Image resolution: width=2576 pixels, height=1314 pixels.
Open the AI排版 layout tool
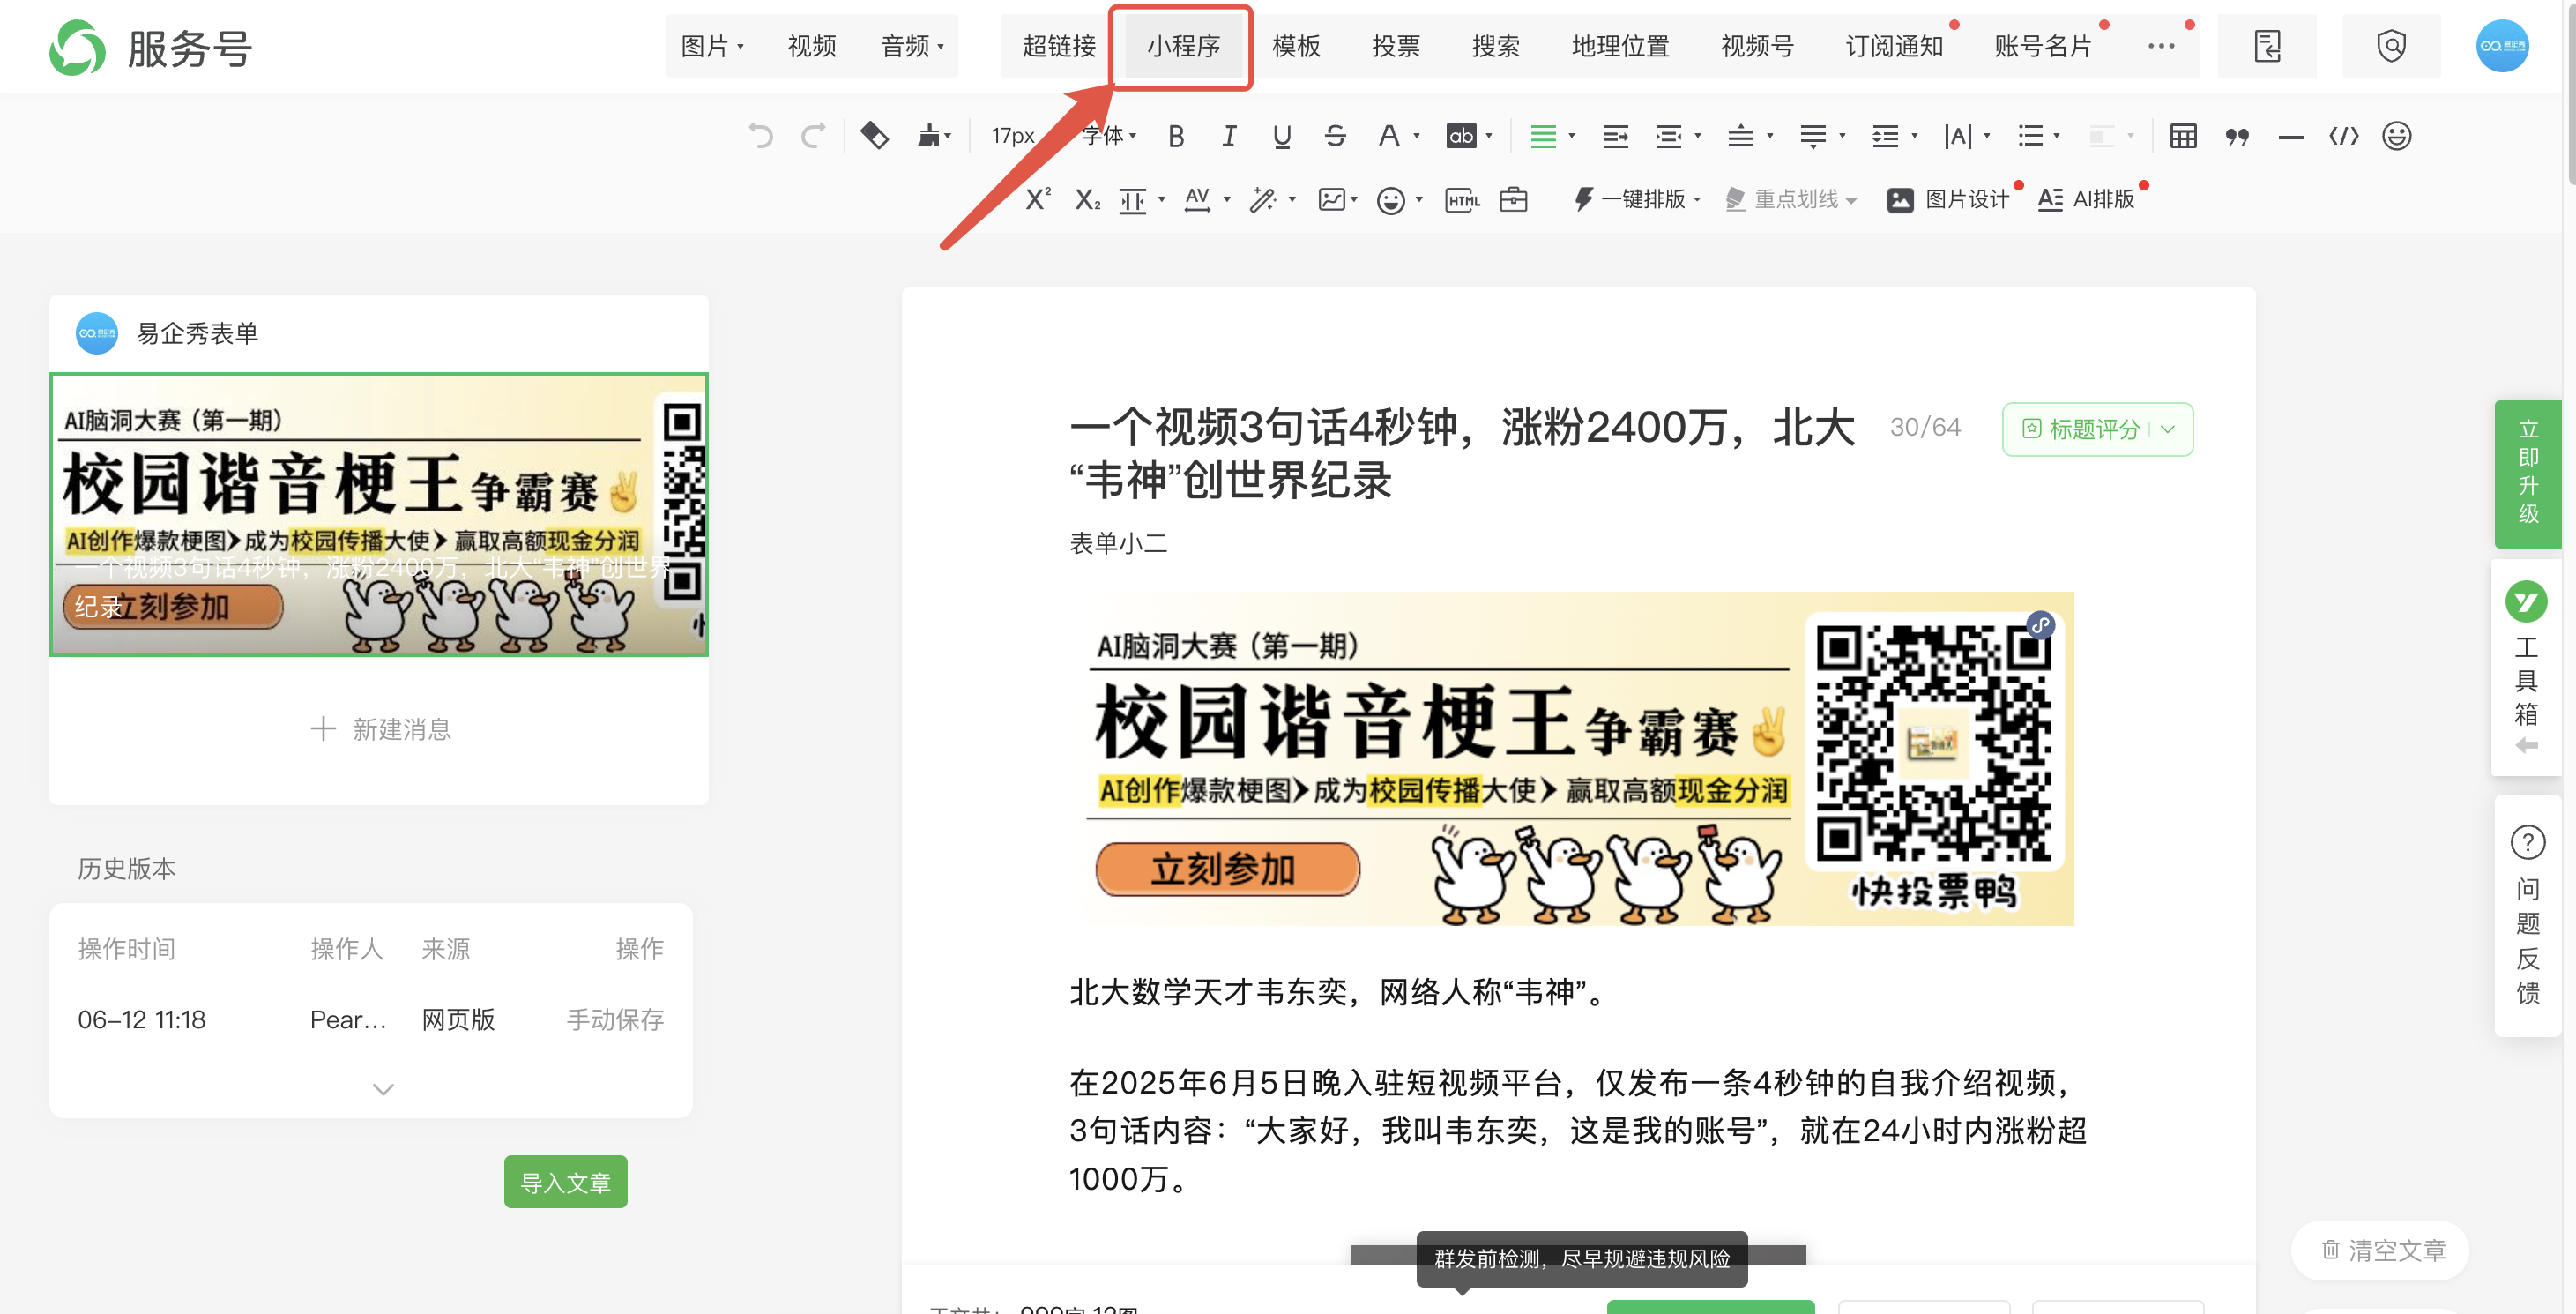coord(2087,199)
